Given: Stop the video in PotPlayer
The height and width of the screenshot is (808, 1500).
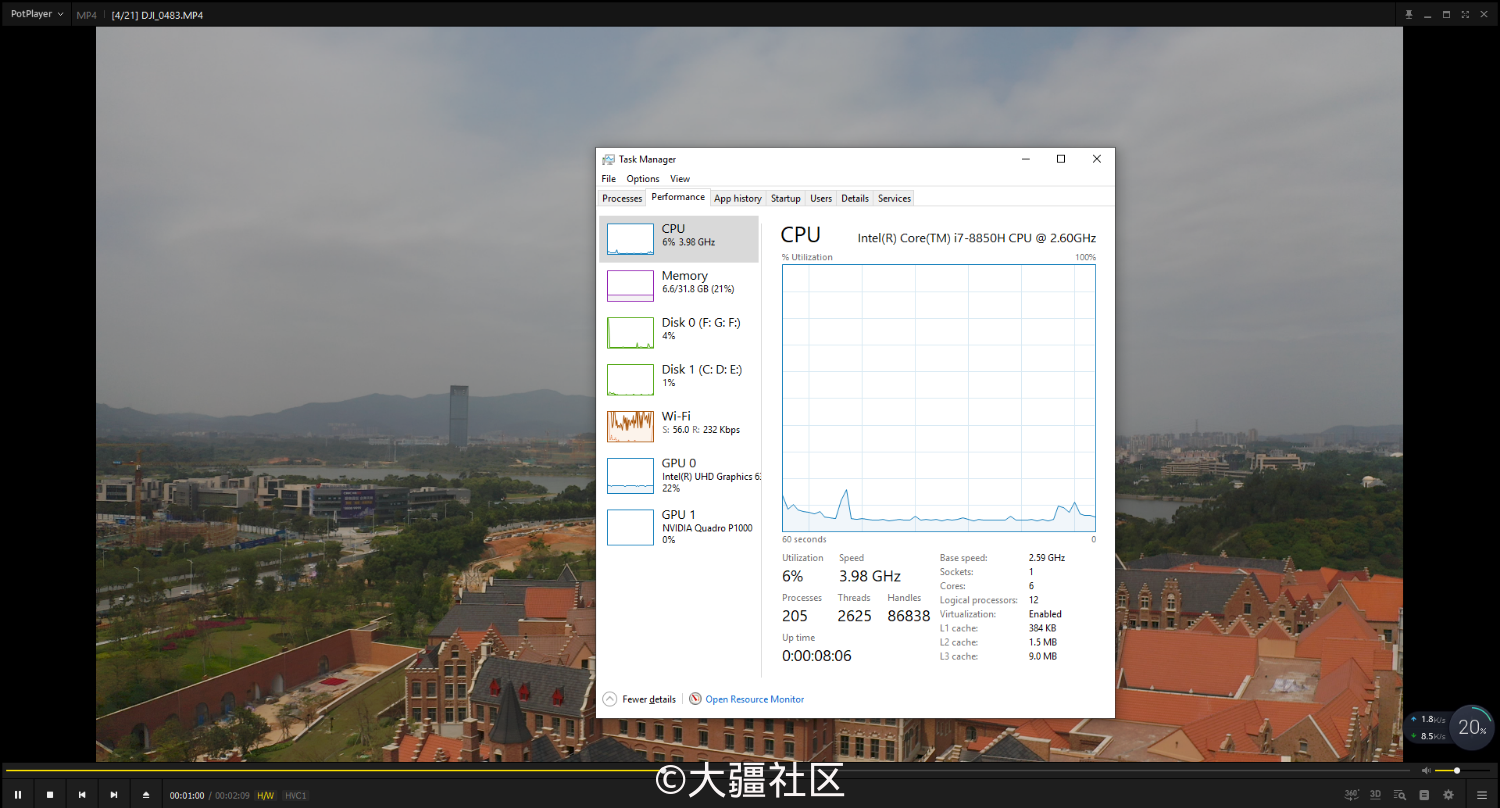Looking at the screenshot, I should click(50, 795).
